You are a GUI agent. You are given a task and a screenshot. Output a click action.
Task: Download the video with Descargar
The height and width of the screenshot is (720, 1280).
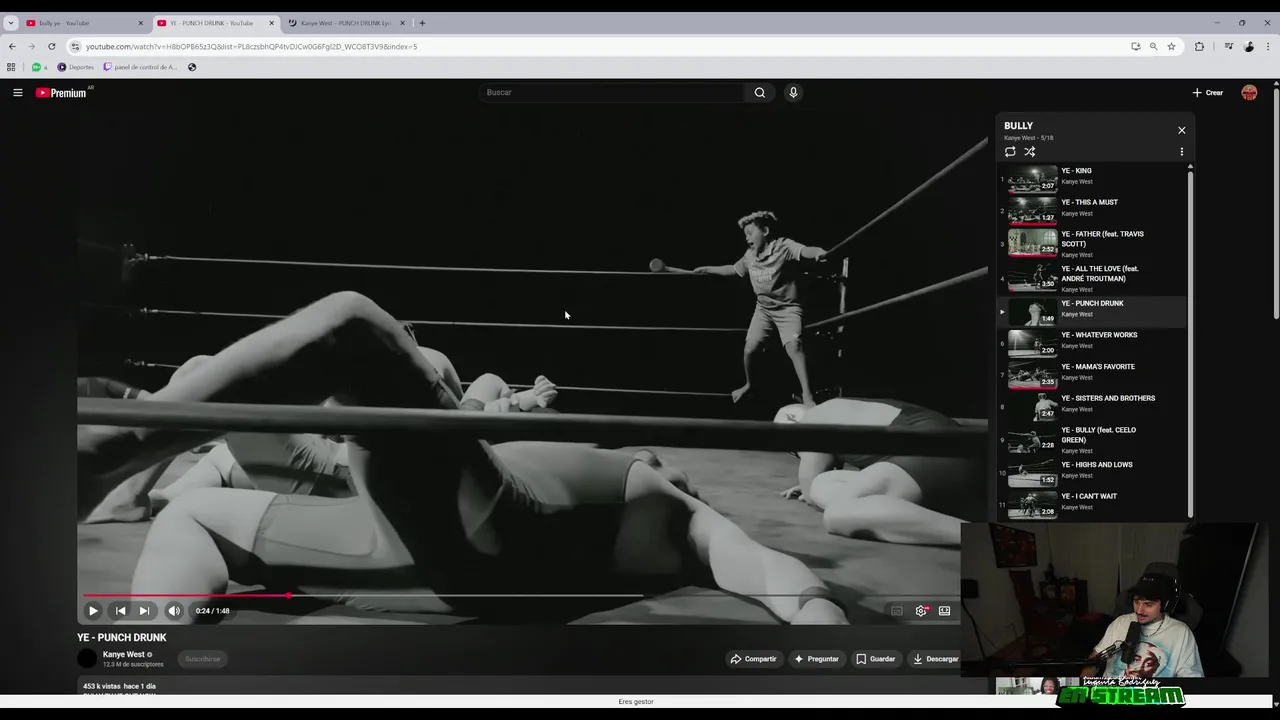click(x=934, y=659)
